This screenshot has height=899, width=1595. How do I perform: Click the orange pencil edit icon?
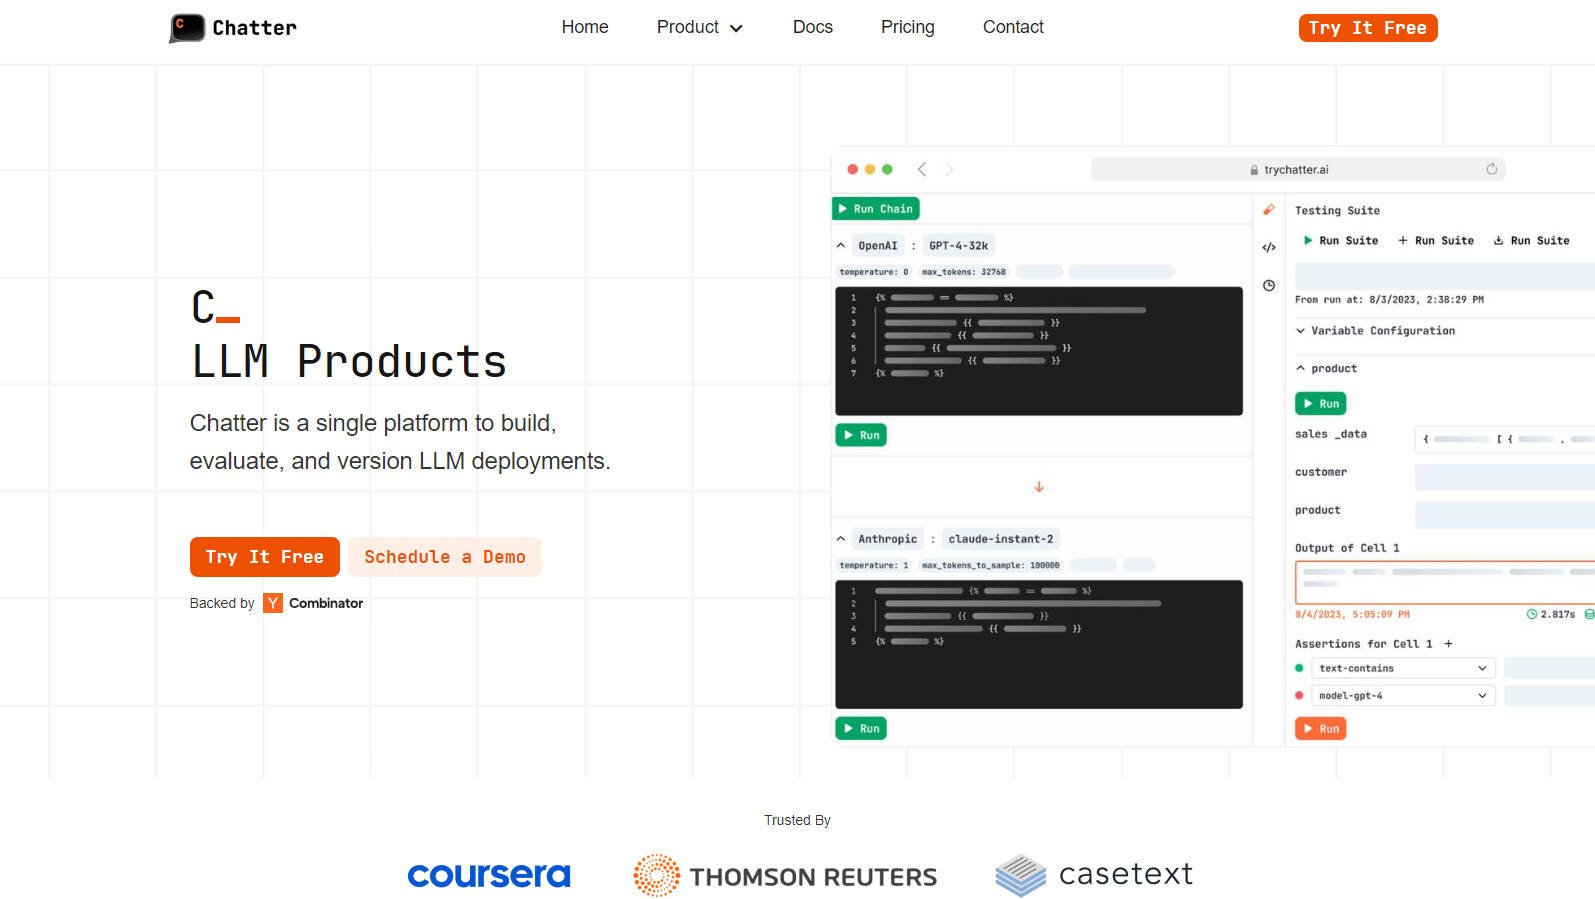[x=1268, y=209]
